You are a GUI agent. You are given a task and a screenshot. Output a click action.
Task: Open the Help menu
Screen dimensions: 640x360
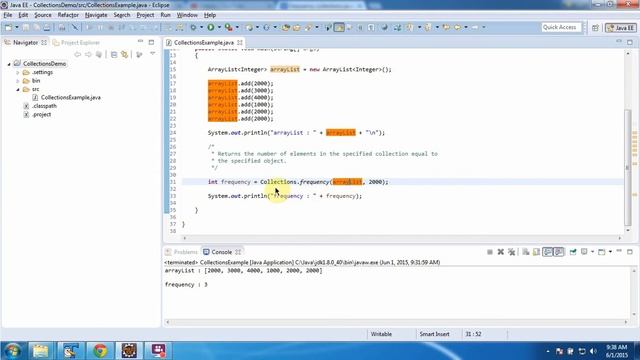[x=210, y=15]
